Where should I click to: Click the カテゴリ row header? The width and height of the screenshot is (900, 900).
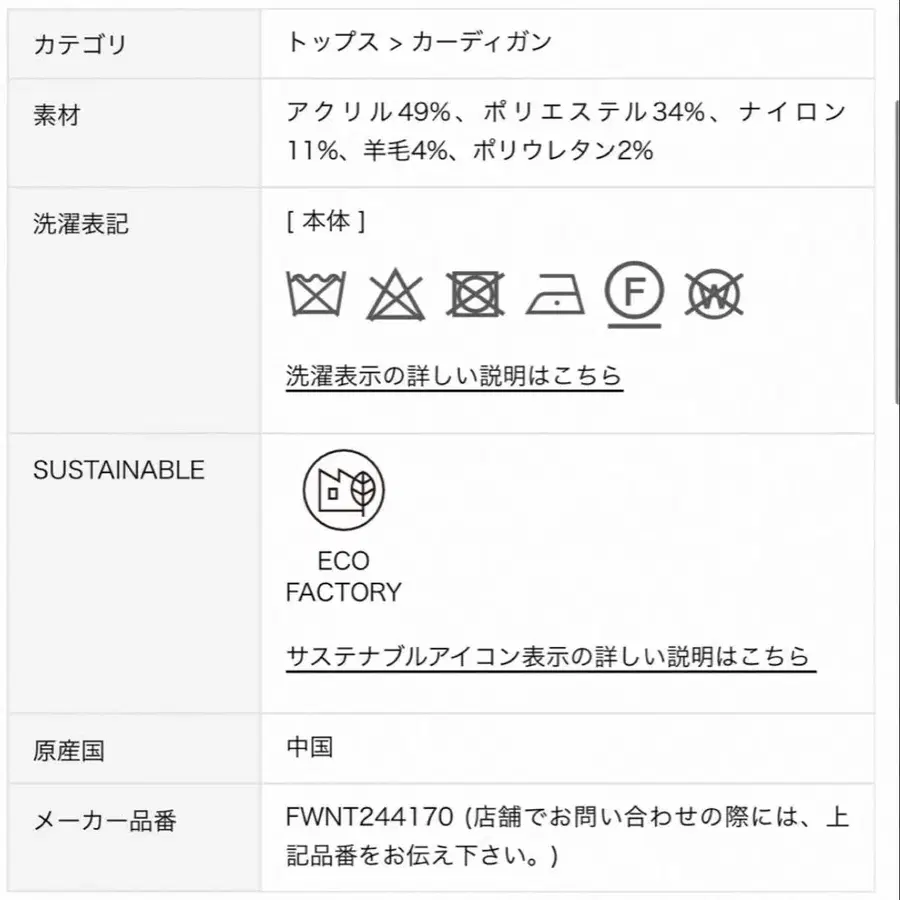click(81, 44)
